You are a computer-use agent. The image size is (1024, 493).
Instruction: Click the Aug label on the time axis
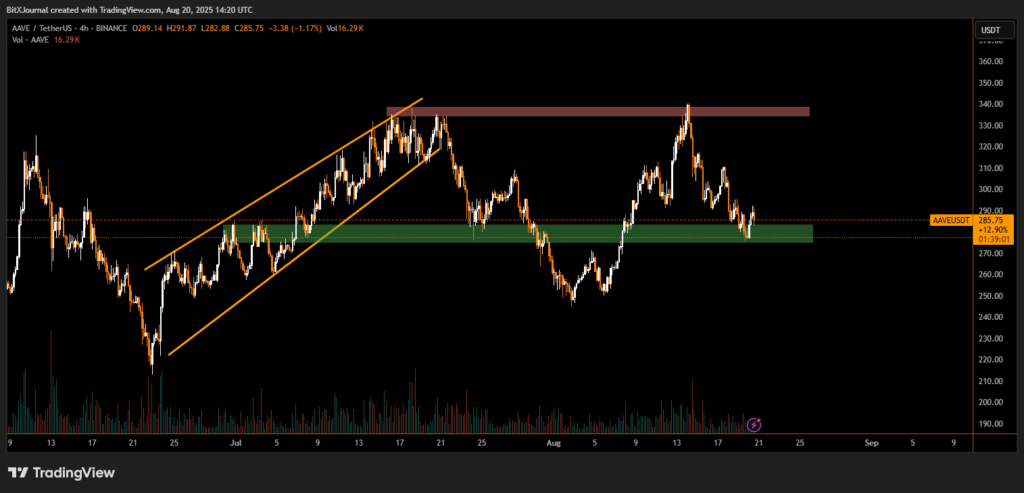(552, 440)
